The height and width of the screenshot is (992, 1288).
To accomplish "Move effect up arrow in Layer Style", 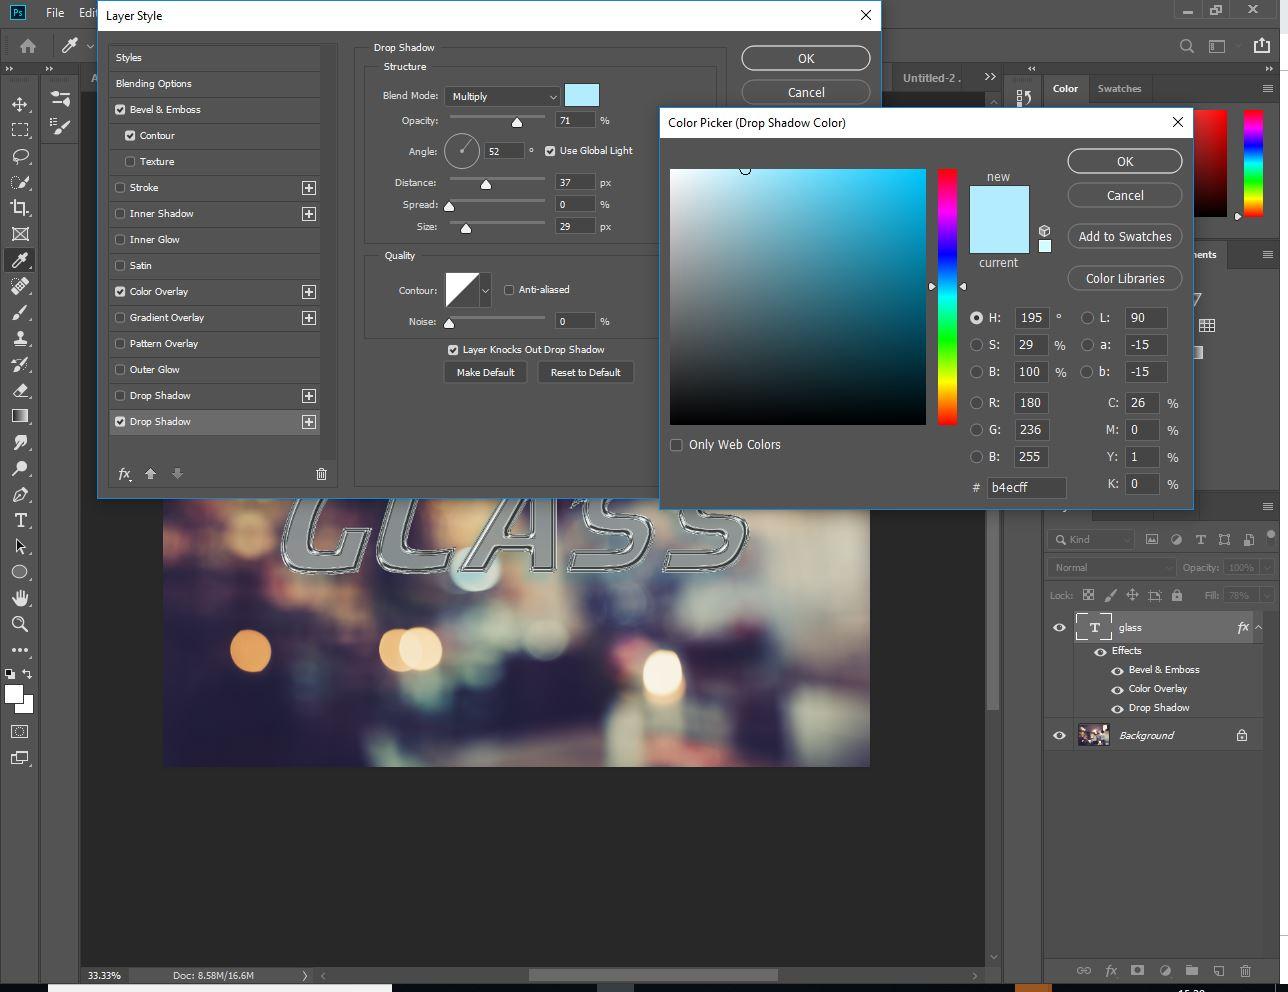I will [151, 474].
